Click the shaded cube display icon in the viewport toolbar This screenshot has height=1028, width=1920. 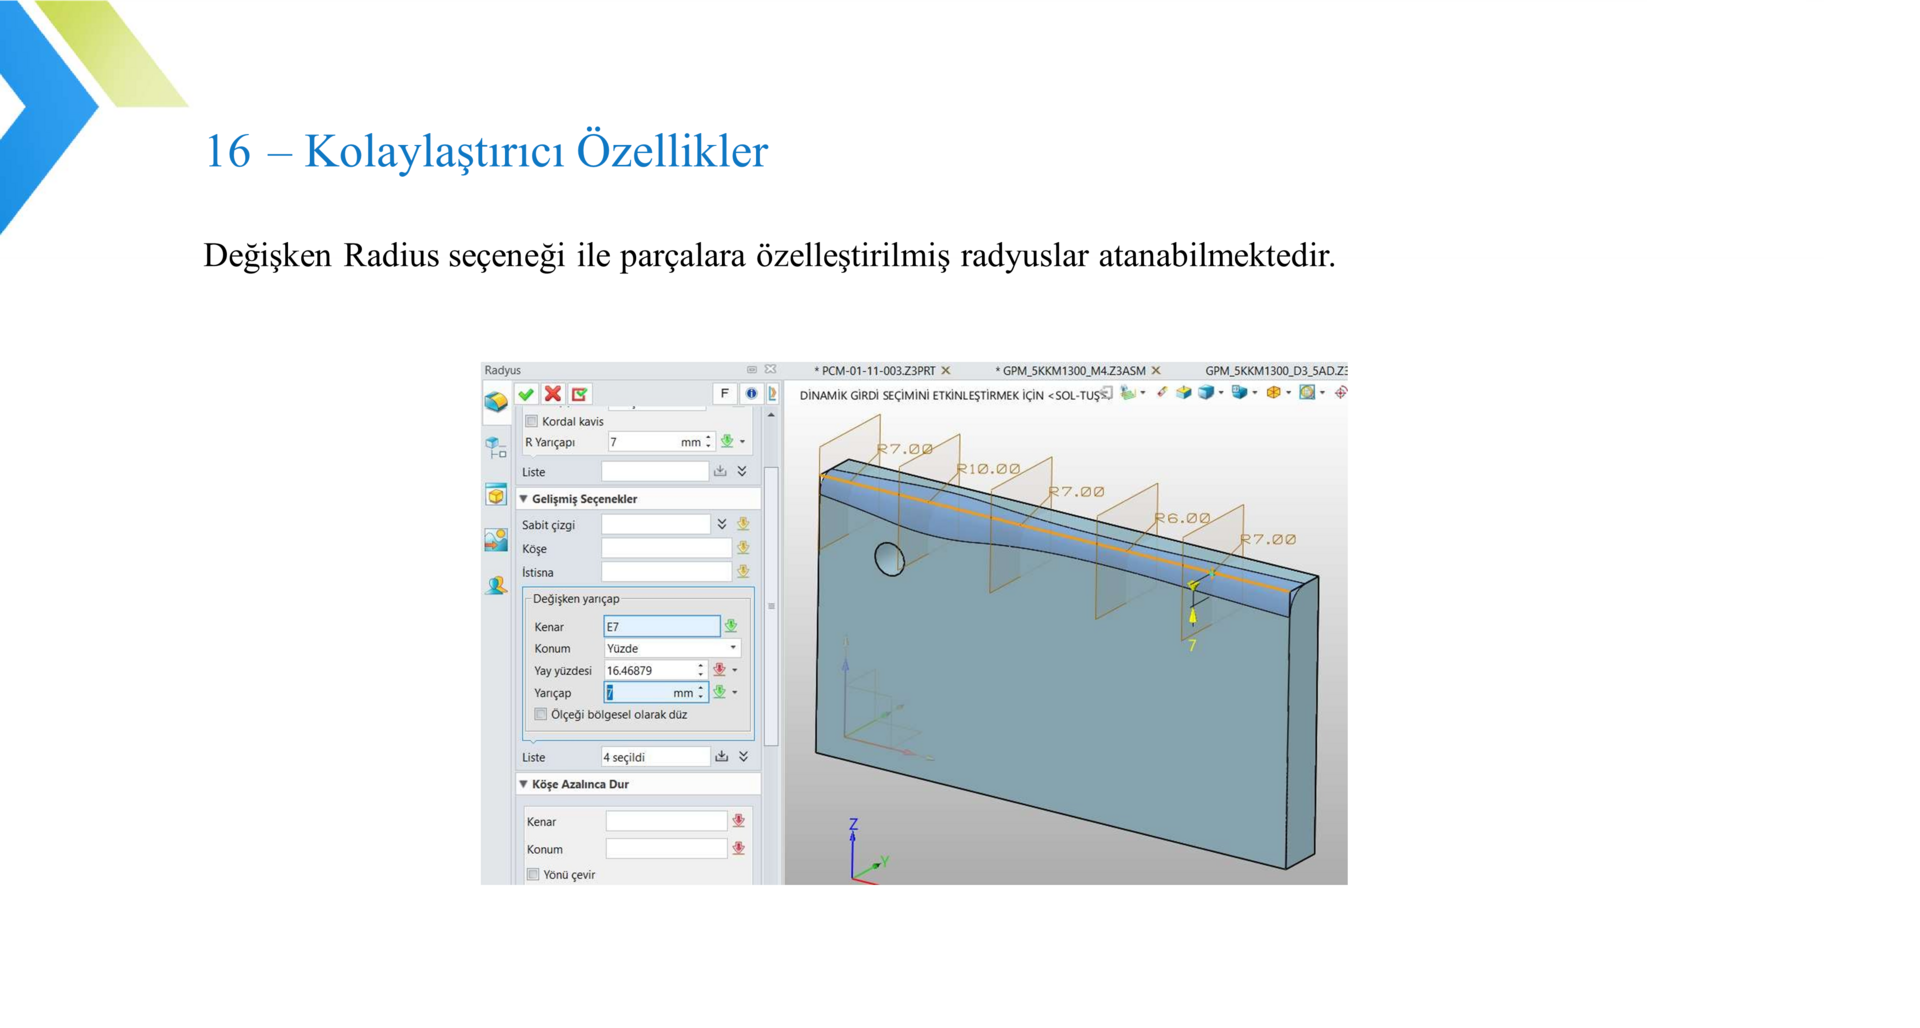click(1206, 393)
